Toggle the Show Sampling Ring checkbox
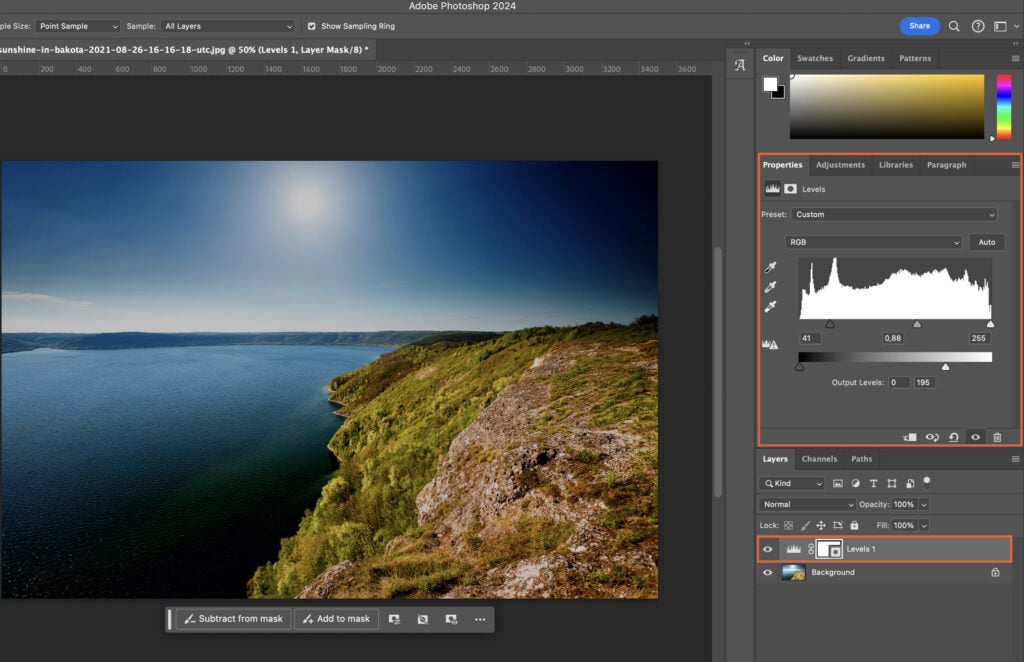This screenshot has height=662, width=1024. click(311, 26)
